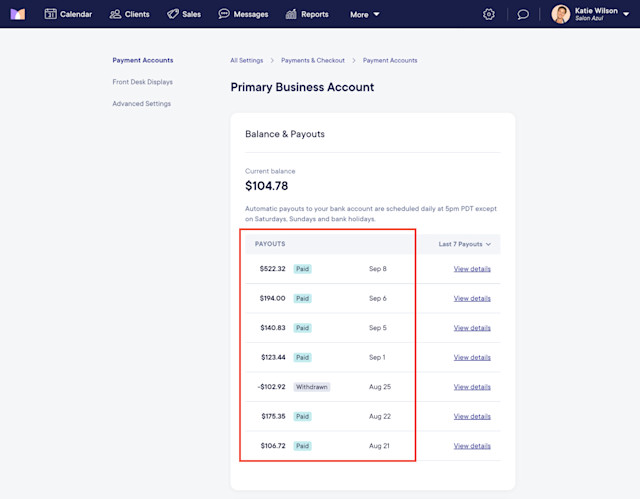640x499 pixels.
Task: Open Messages from the top bar
Action: [243, 14]
